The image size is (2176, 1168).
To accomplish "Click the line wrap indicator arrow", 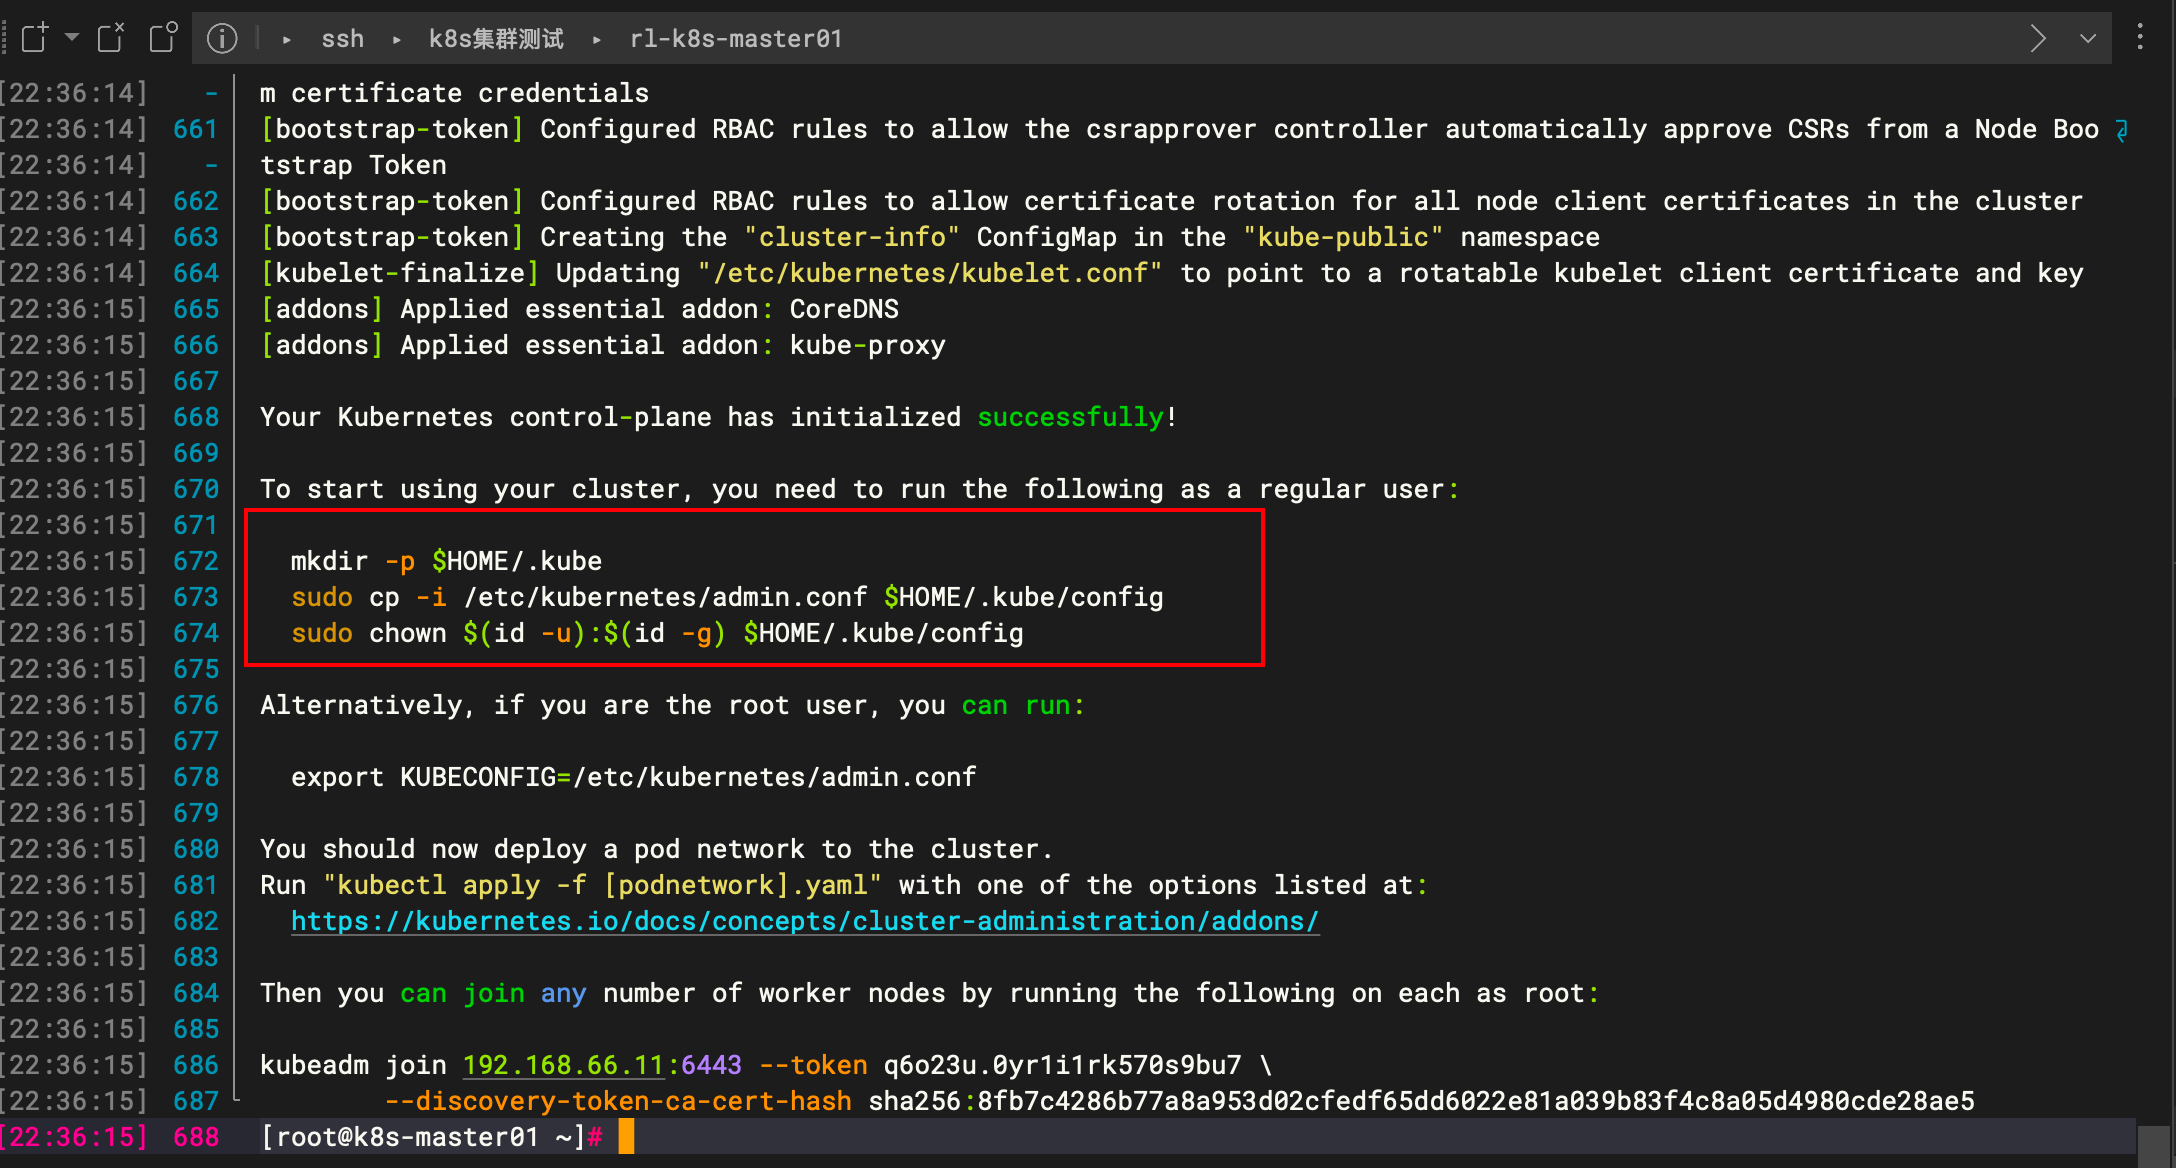I will 2122,130.
